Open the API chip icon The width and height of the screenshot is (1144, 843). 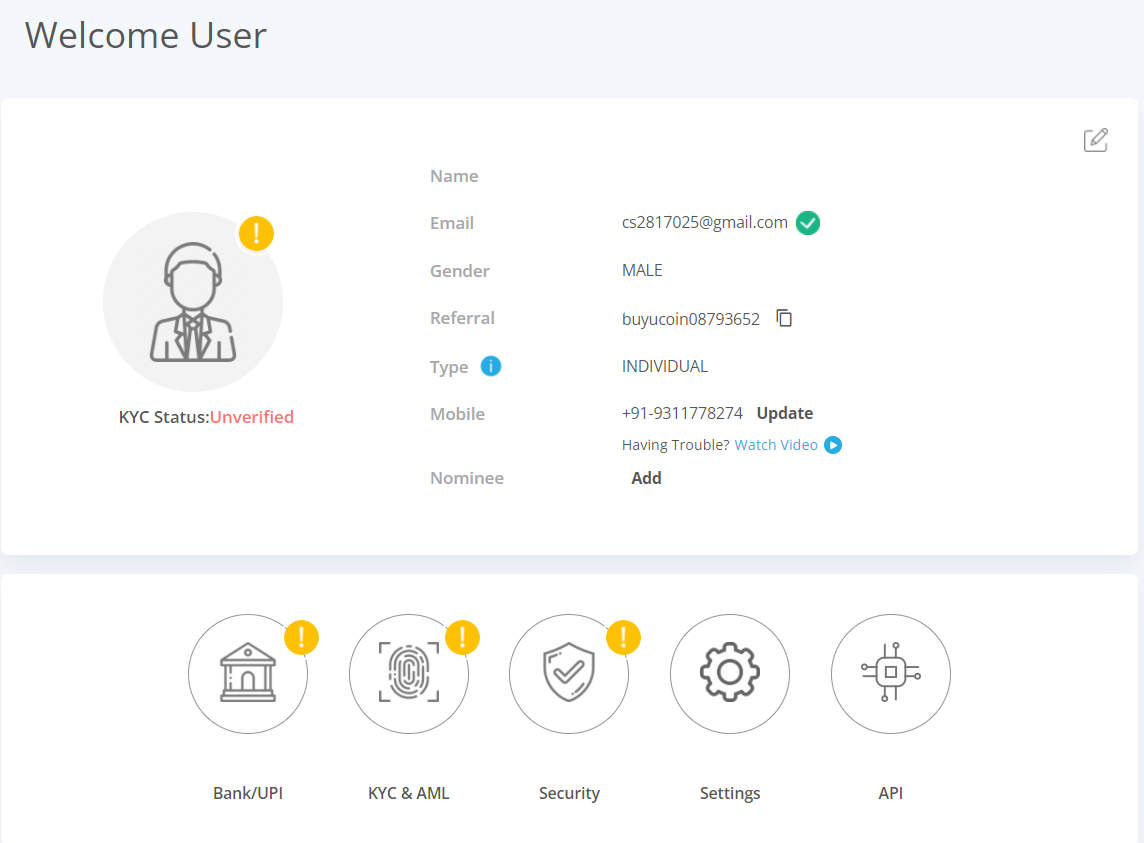tap(891, 674)
